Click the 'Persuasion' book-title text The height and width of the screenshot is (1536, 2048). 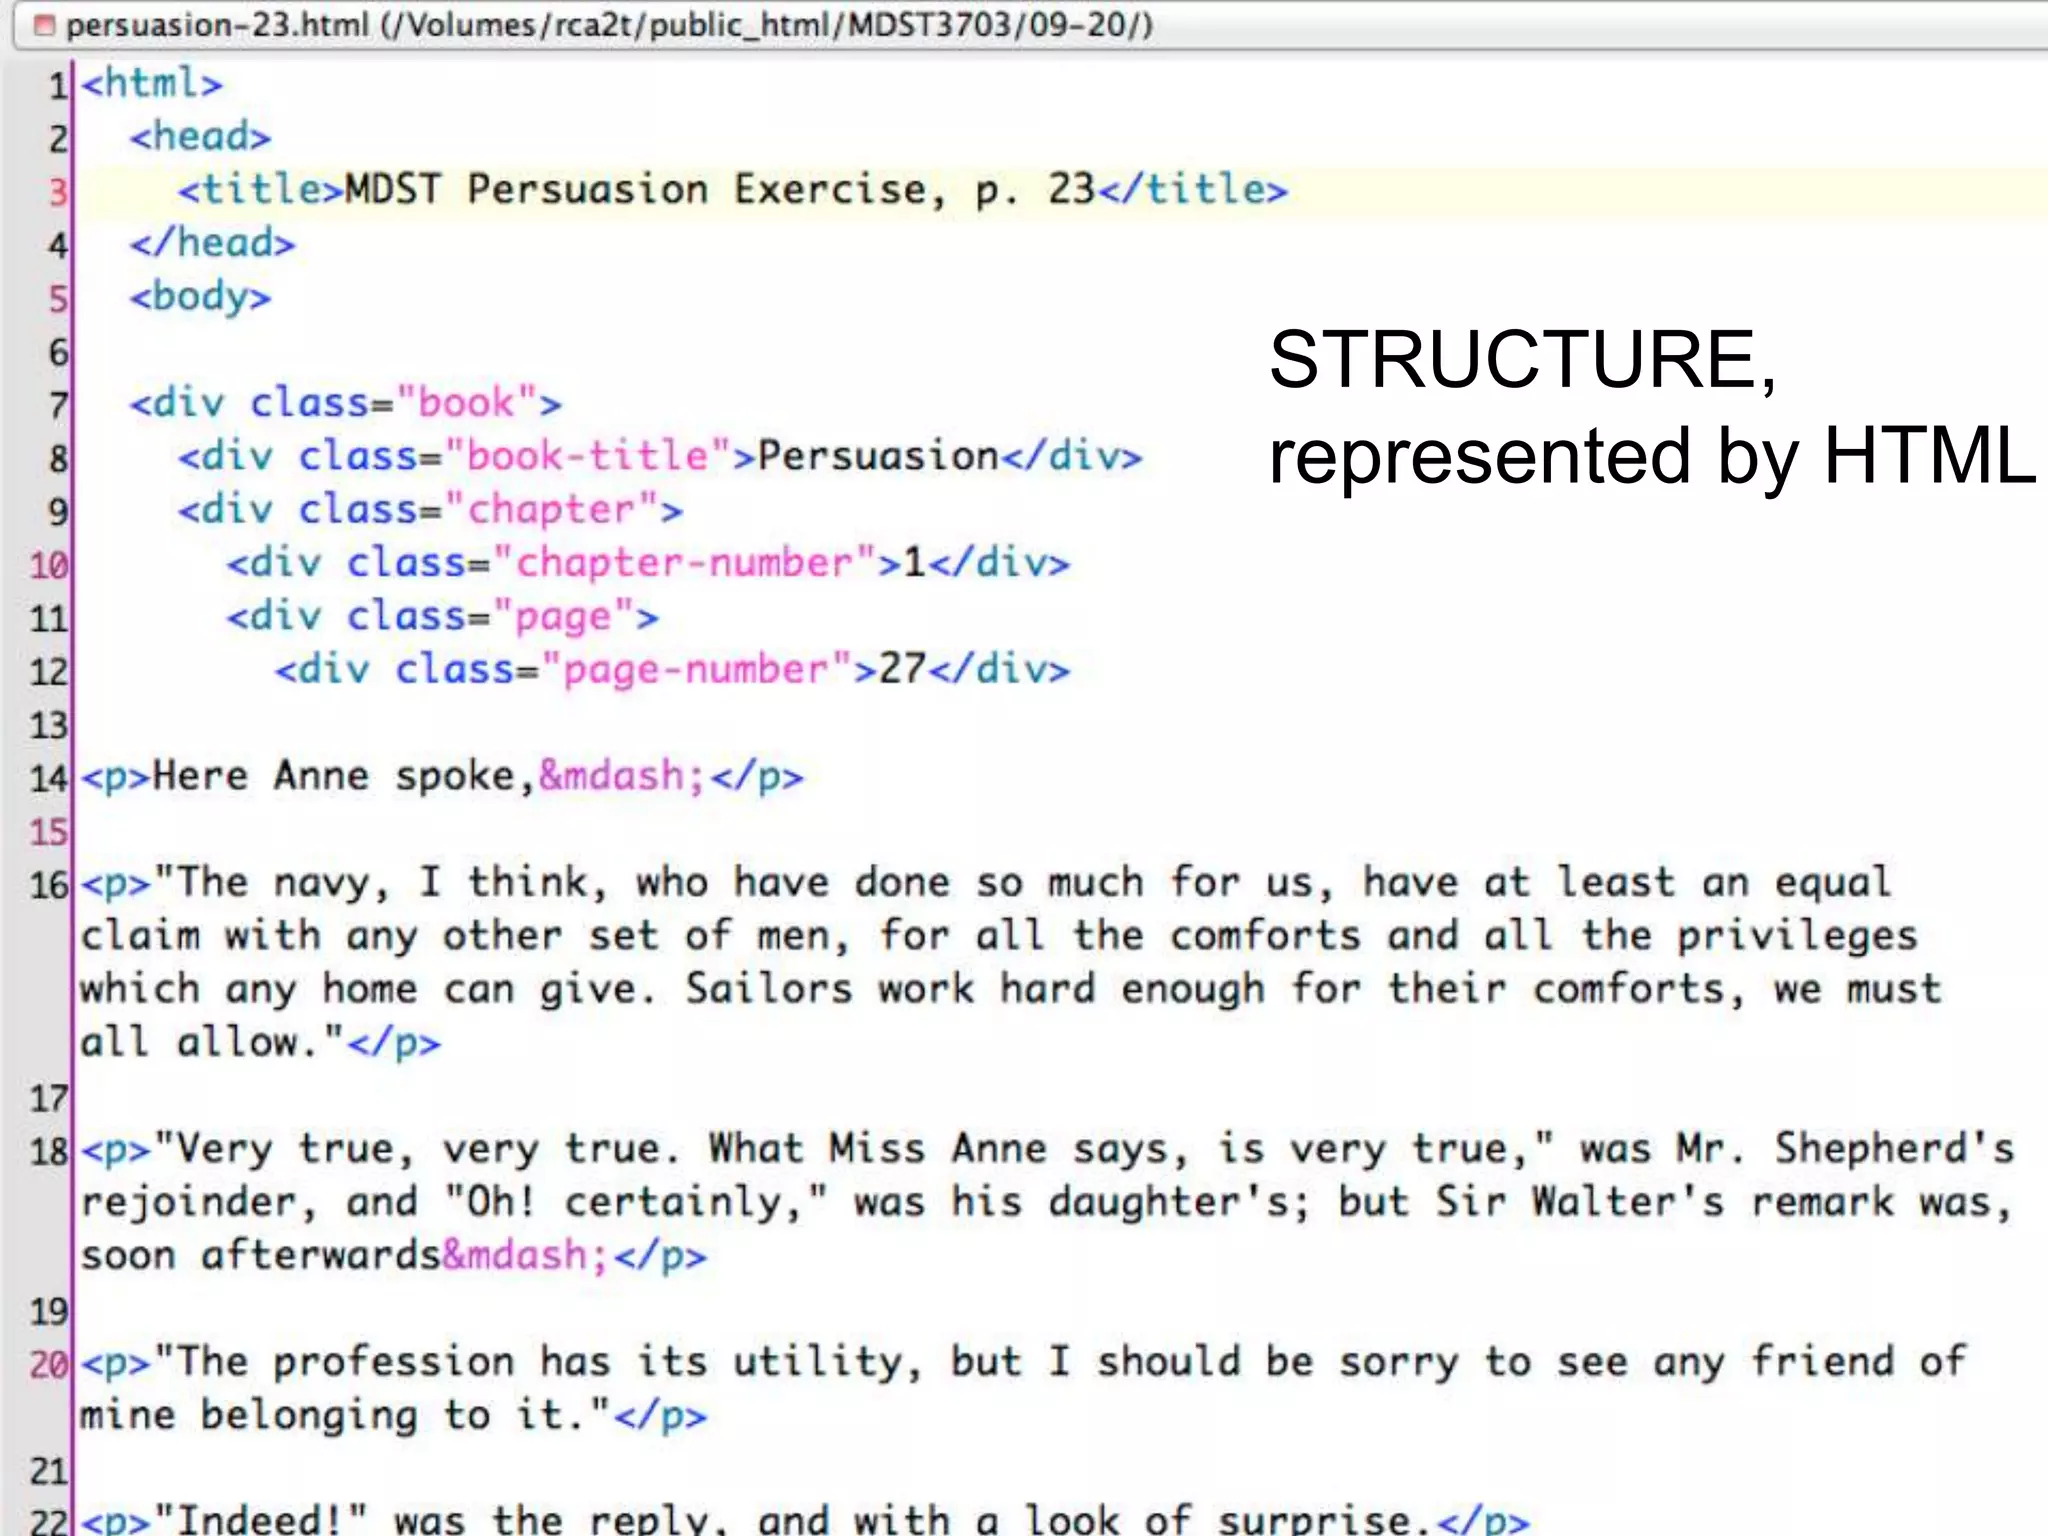coord(878,457)
